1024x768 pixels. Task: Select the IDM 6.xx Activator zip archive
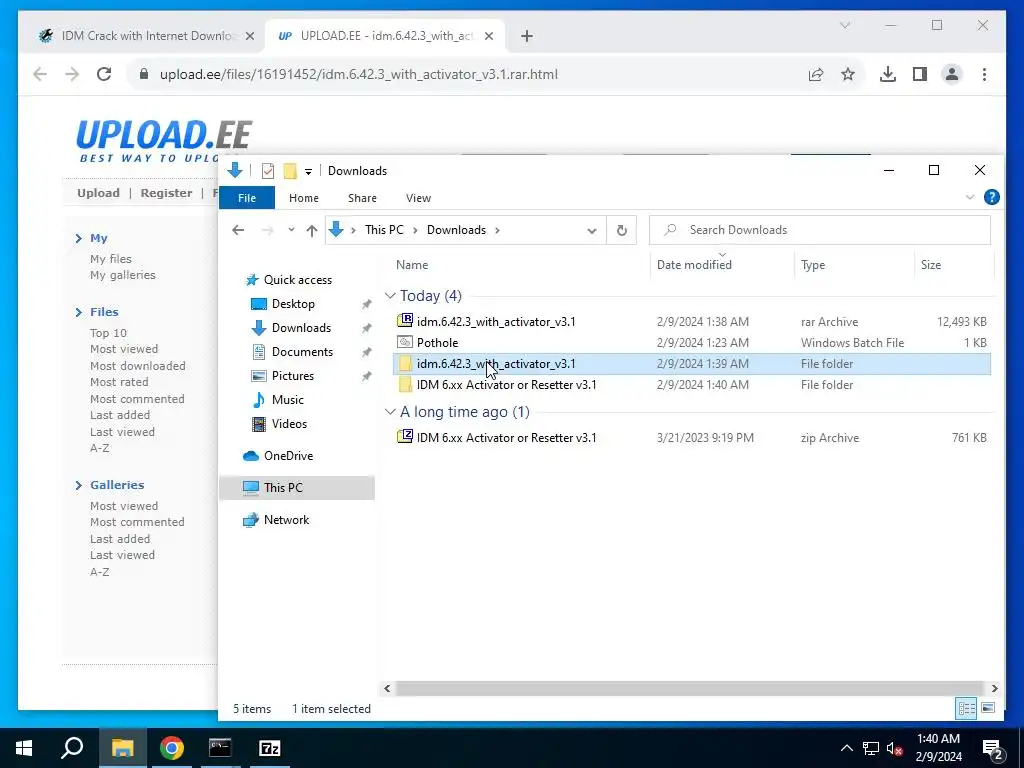point(506,438)
